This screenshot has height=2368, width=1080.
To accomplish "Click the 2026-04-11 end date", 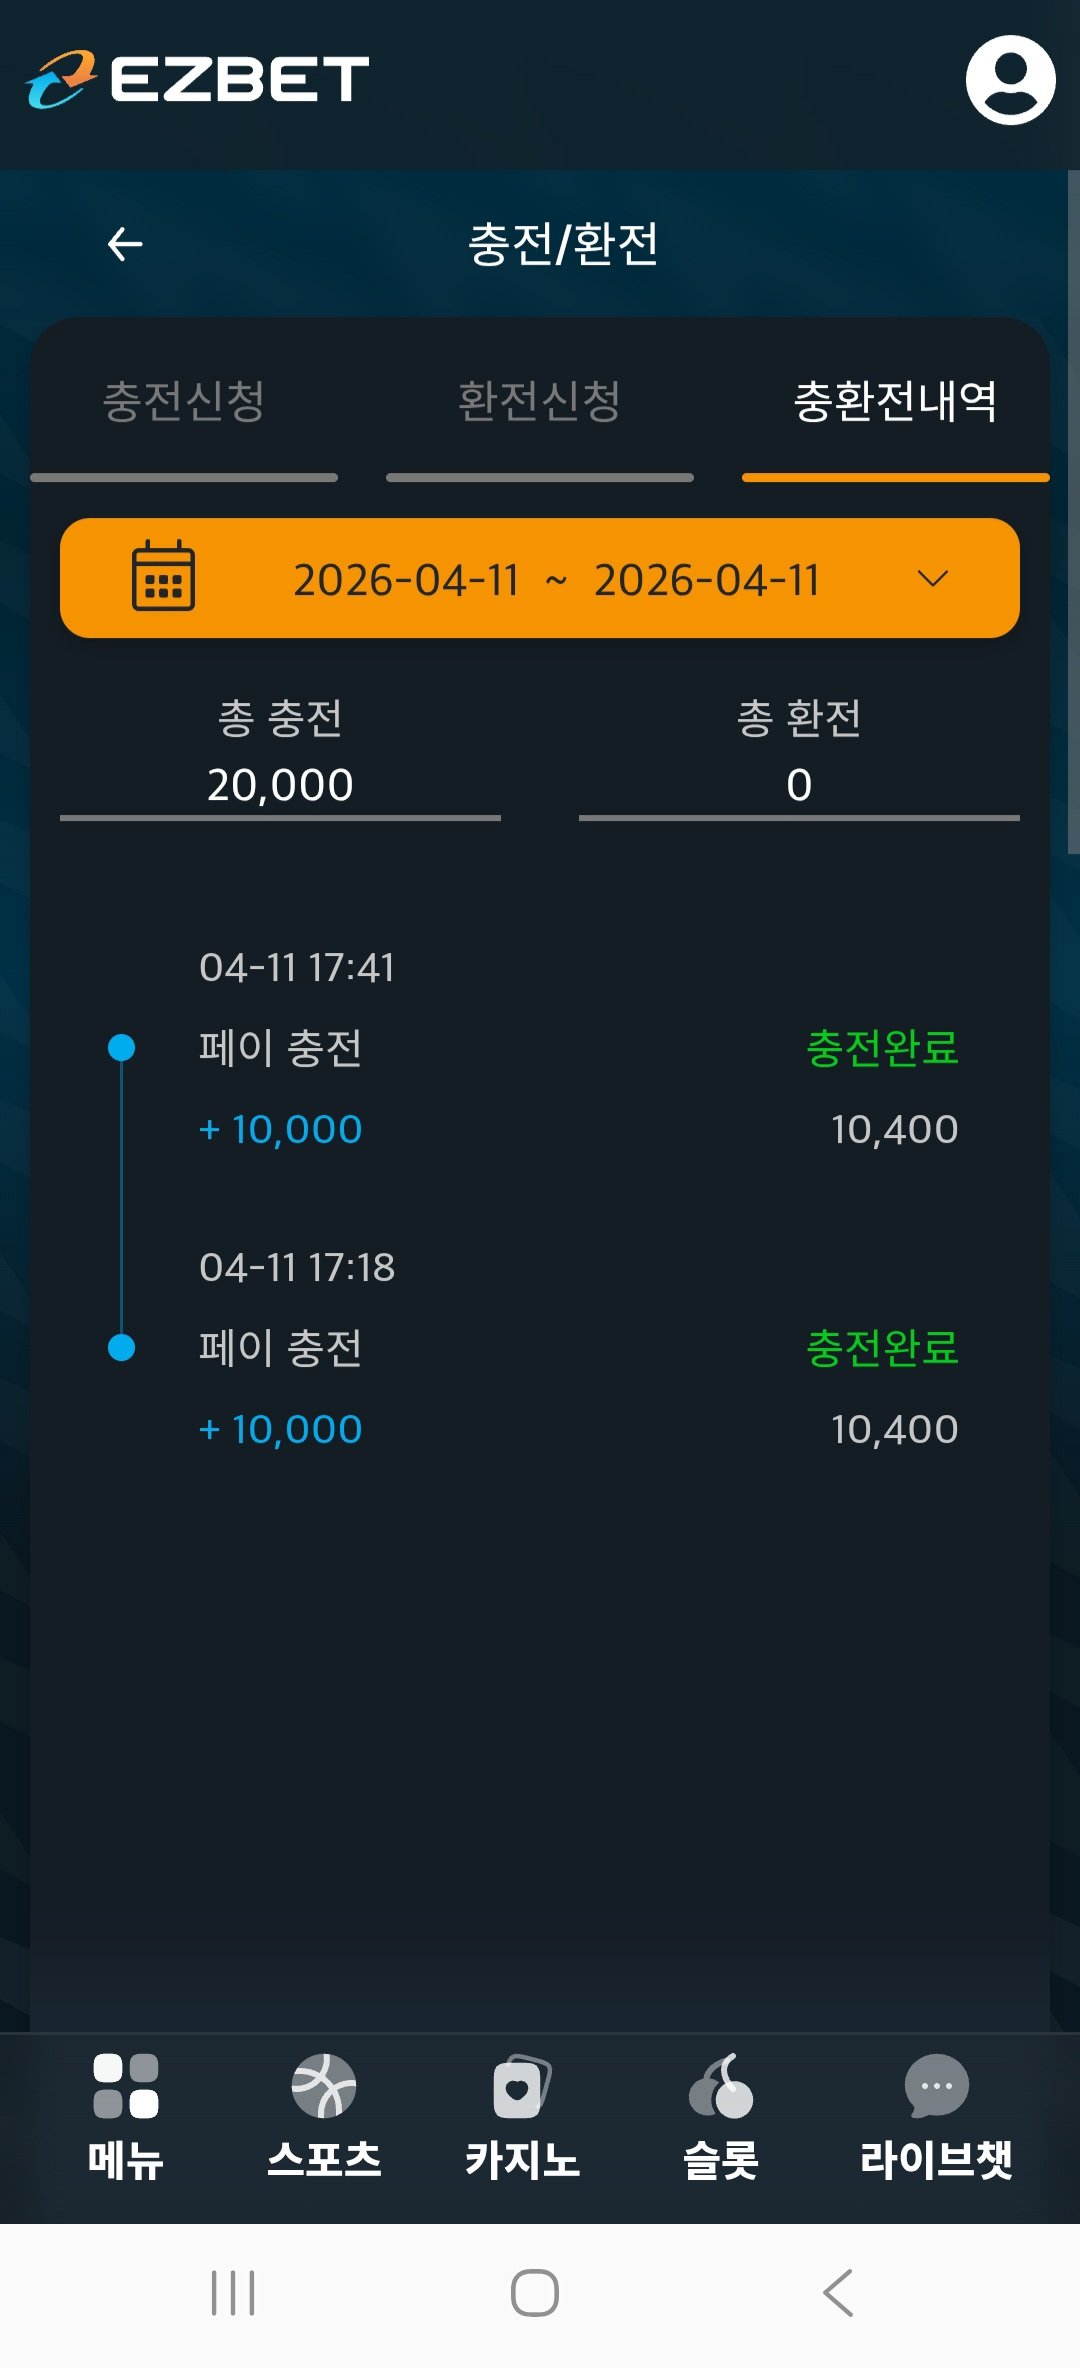I will coord(707,580).
